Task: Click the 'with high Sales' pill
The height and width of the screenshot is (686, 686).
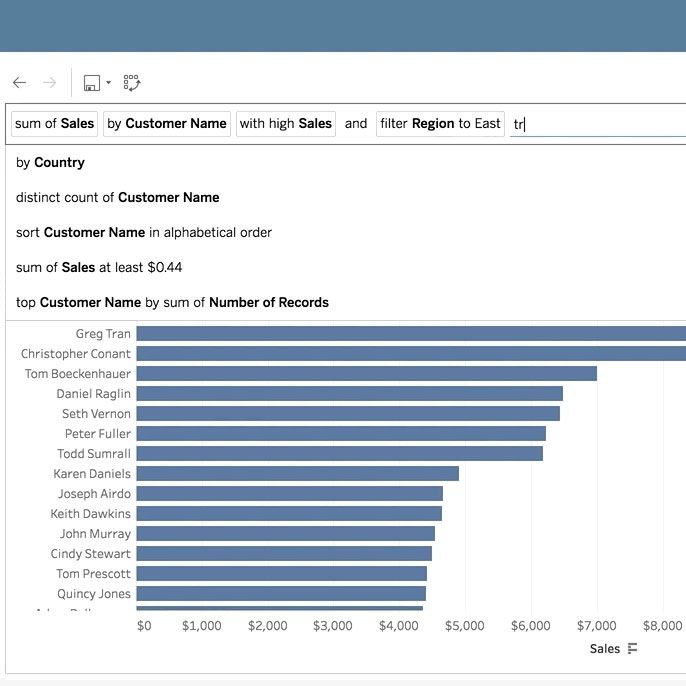Action: pyautogui.click(x=286, y=124)
